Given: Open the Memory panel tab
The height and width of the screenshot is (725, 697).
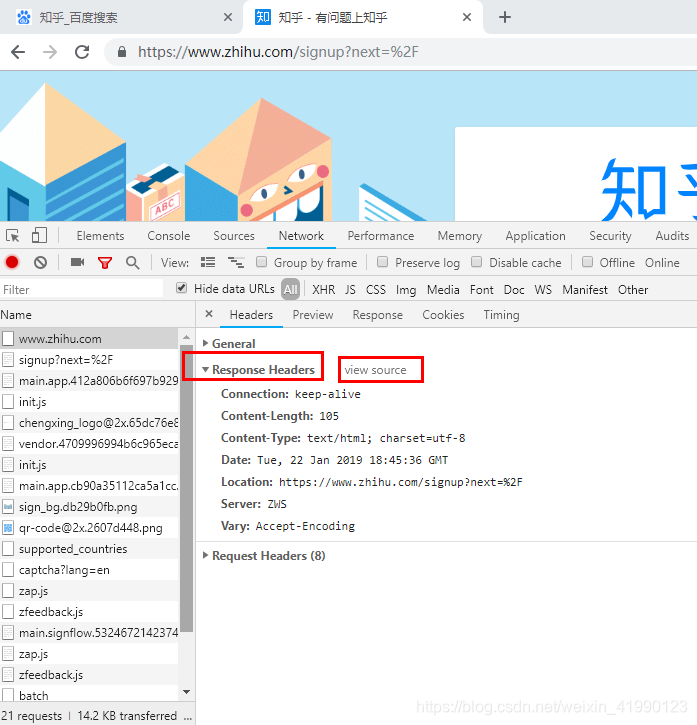Looking at the screenshot, I should (460, 236).
